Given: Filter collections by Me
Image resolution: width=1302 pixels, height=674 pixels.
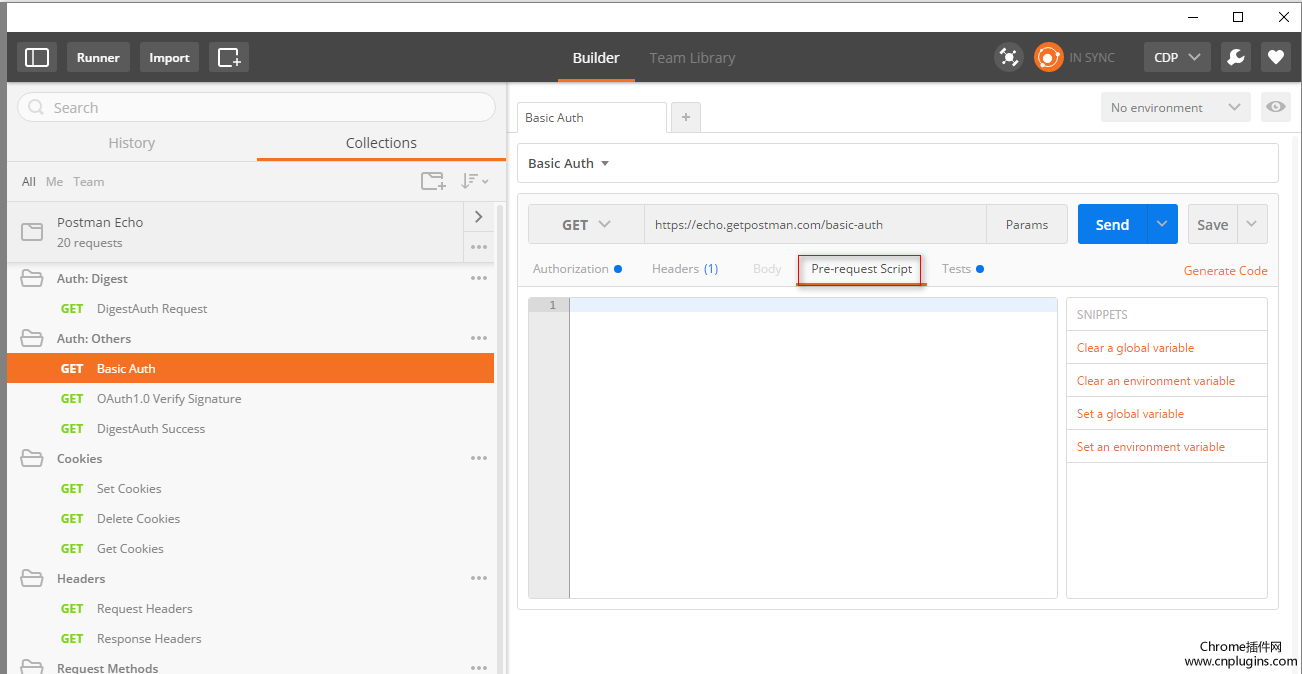Looking at the screenshot, I should 54,182.
